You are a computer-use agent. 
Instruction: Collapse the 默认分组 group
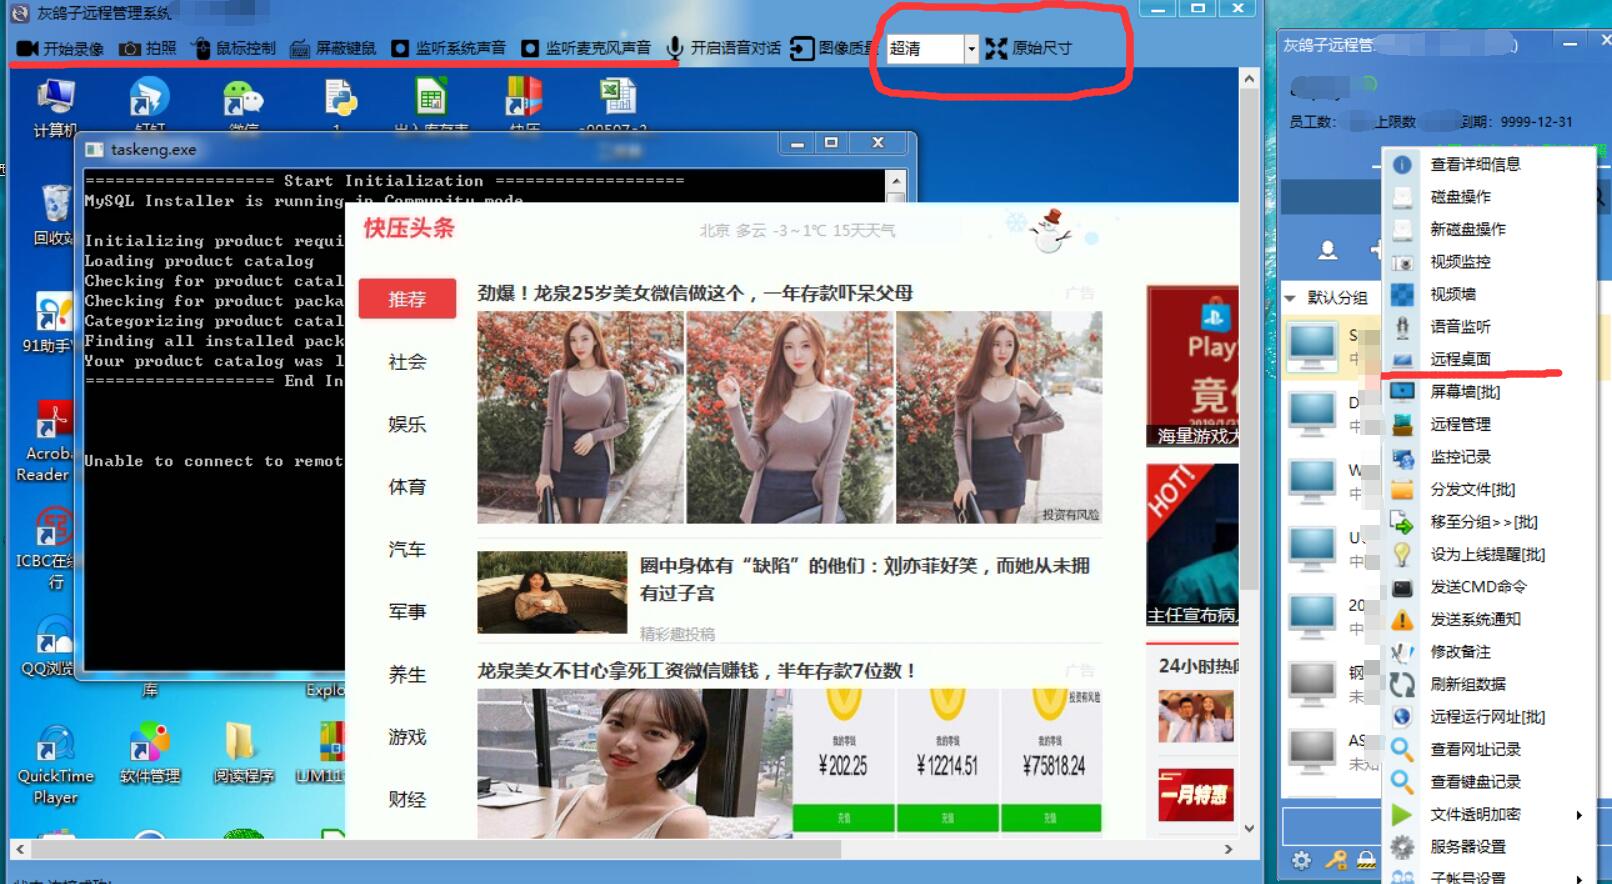pos(1290,298)
